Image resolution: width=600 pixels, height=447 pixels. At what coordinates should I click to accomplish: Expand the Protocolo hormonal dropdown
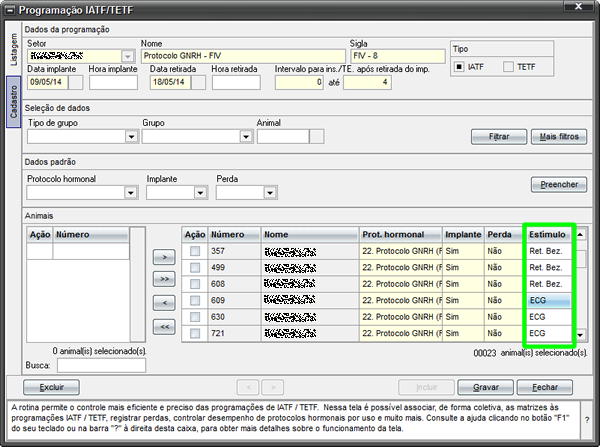[130, 193]
